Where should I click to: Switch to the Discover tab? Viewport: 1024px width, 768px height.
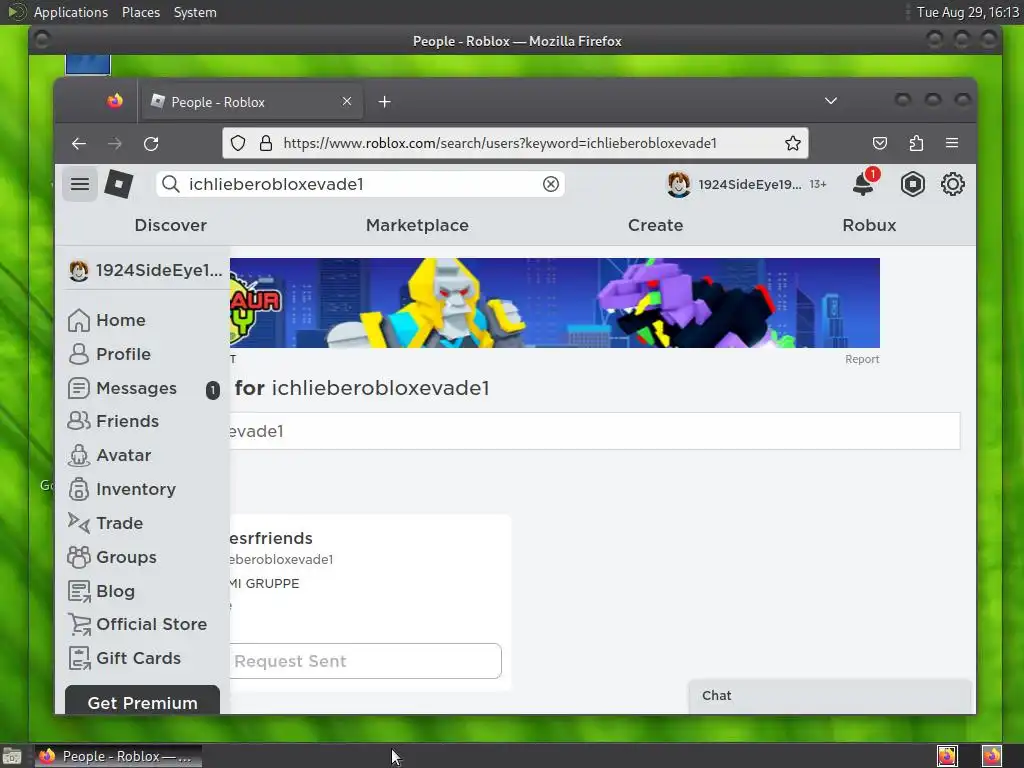click(x=170, y=225)
